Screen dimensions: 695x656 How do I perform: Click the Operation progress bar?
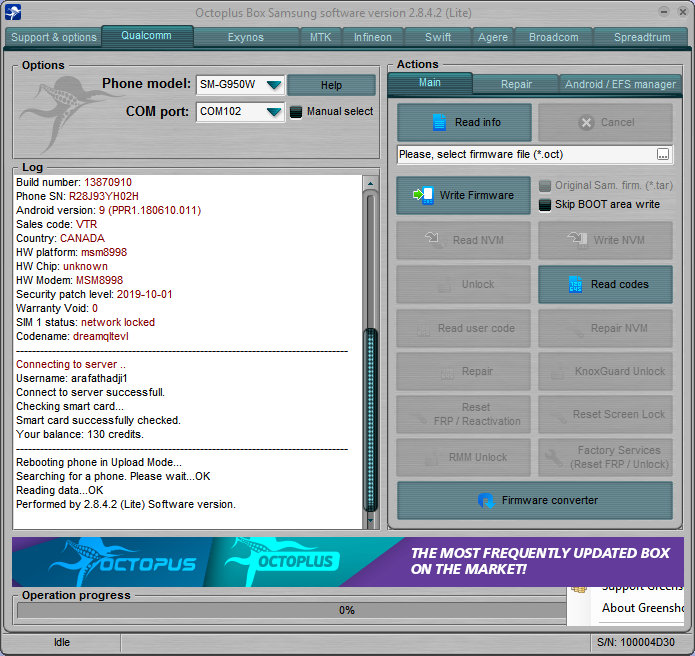292,610
